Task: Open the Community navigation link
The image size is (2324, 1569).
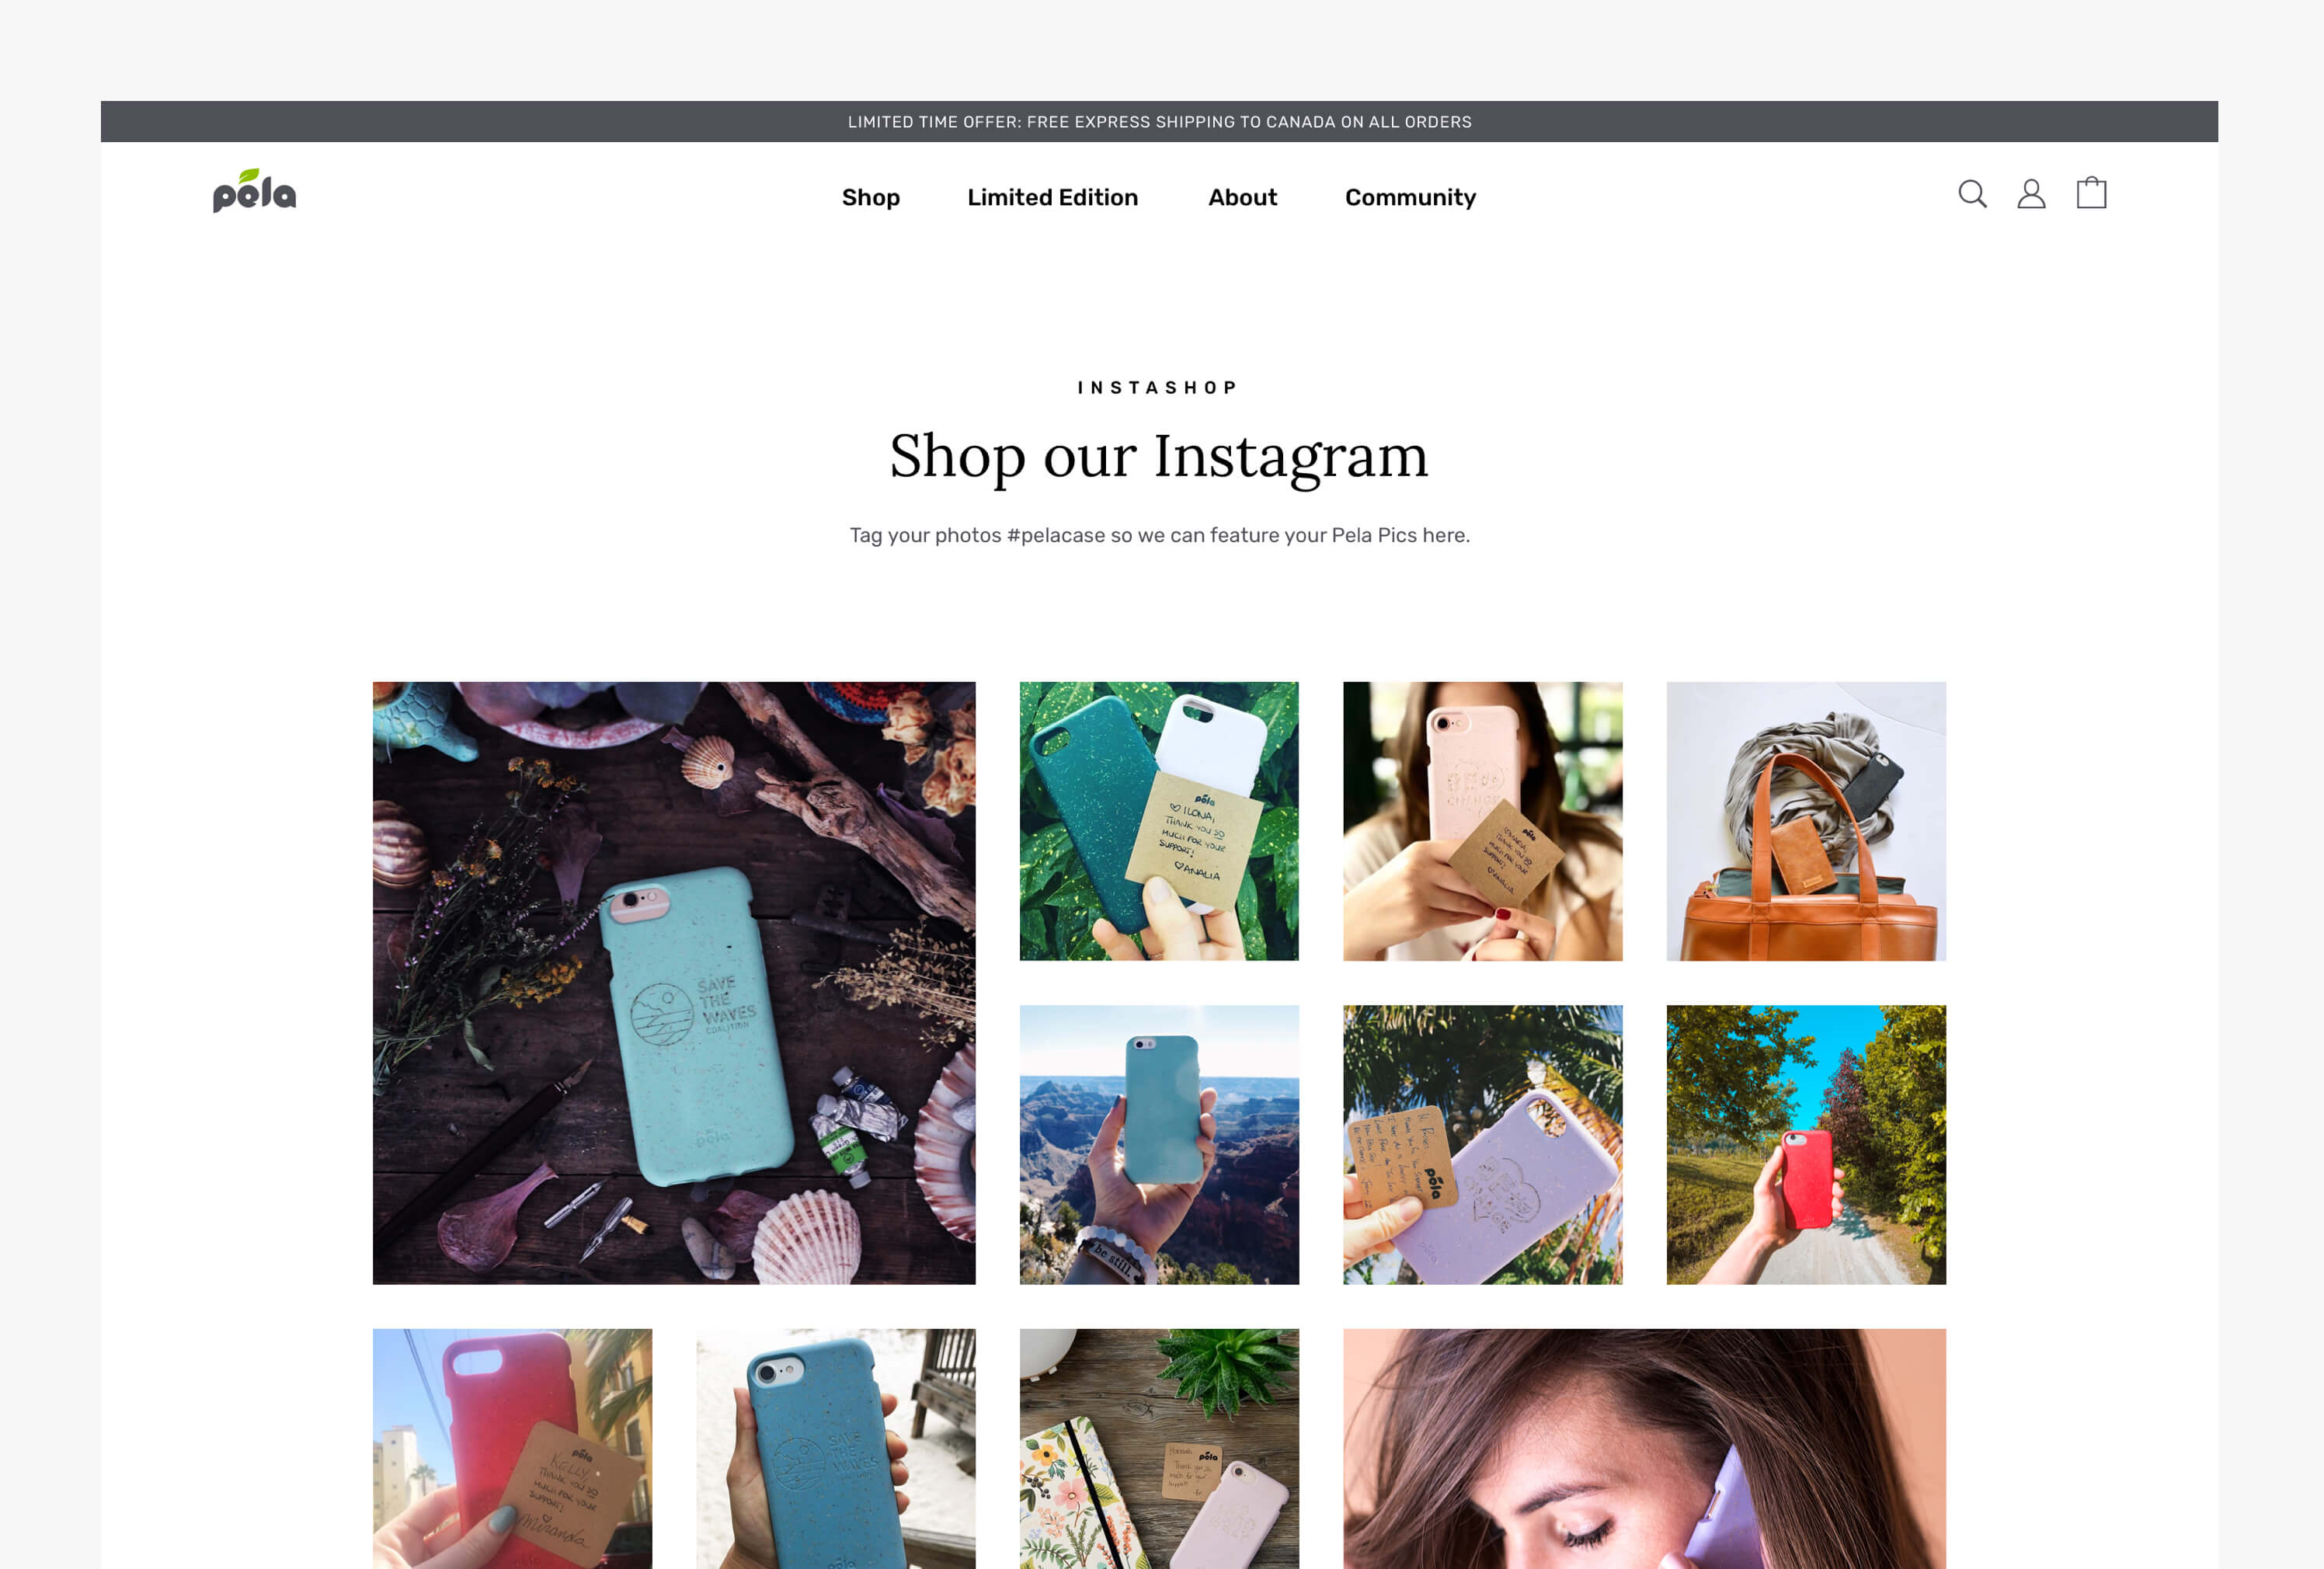Action: pyautogui.click(x=1410, y=198)
